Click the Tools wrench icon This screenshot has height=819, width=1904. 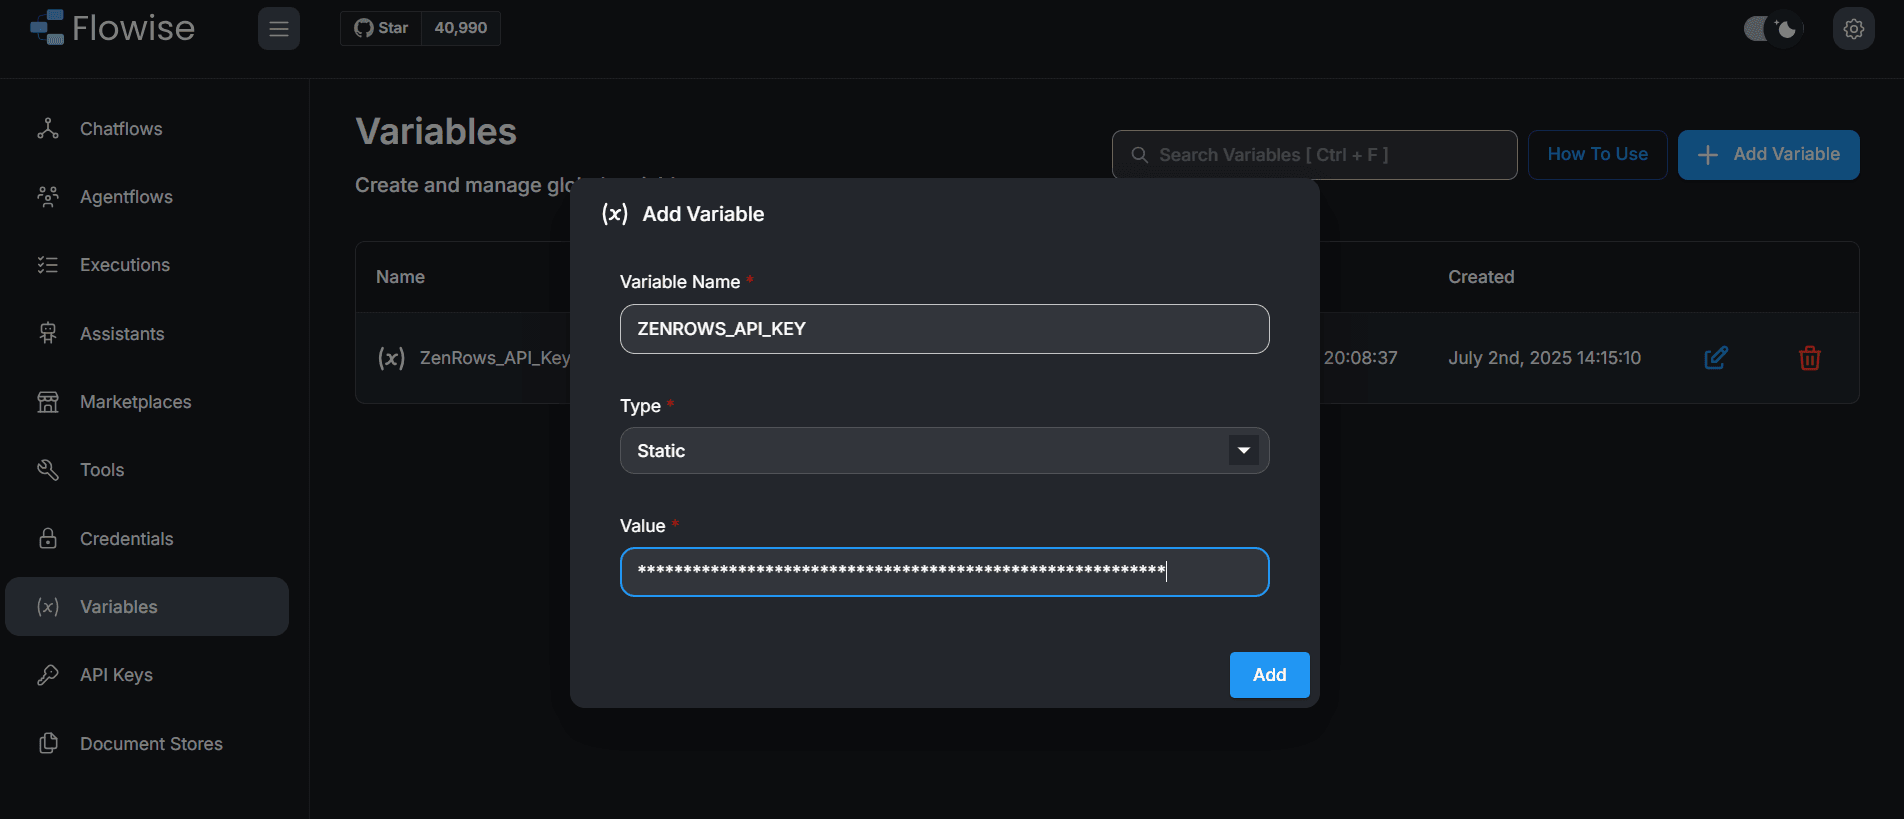click(x=48, y=470)
